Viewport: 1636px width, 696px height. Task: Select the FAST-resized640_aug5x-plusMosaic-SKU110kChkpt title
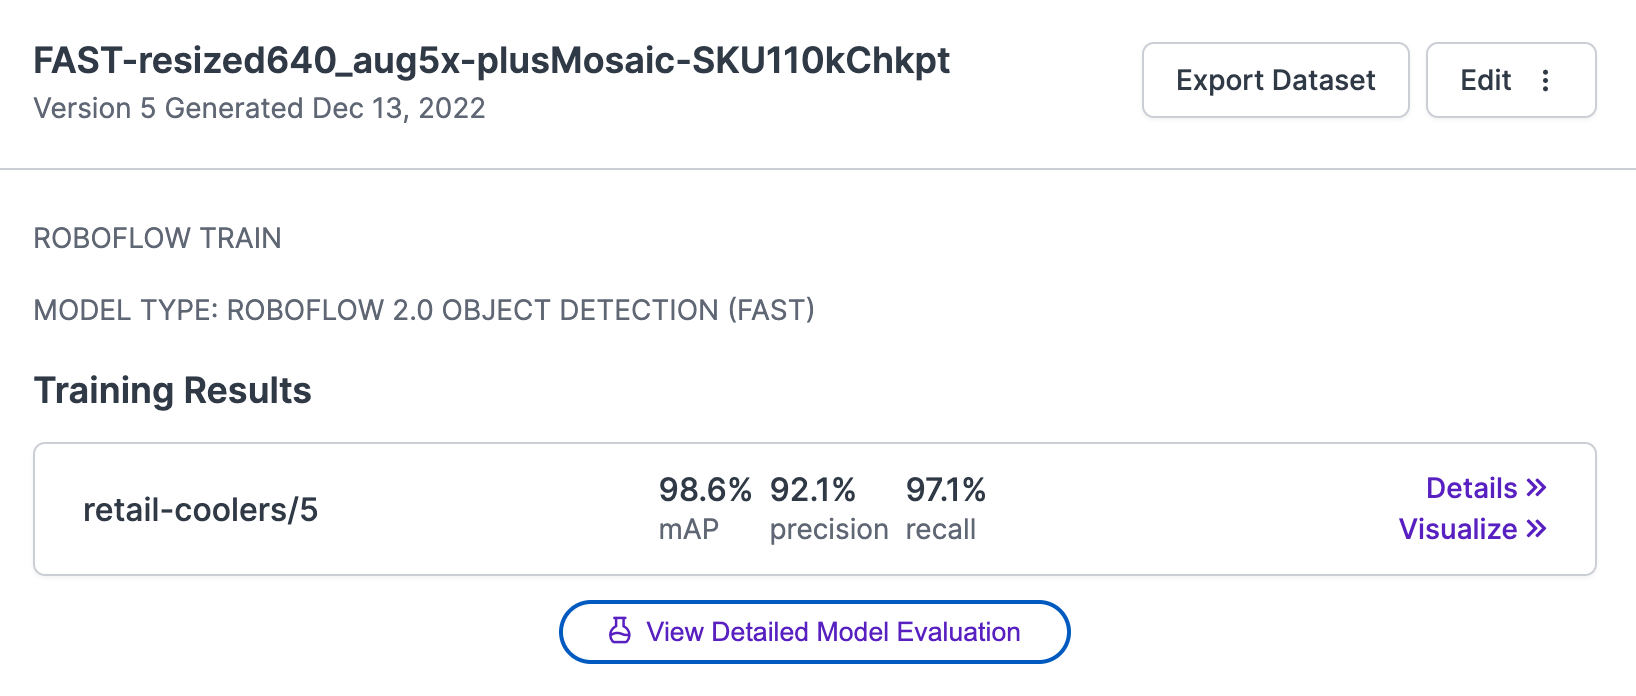[491, 60]
